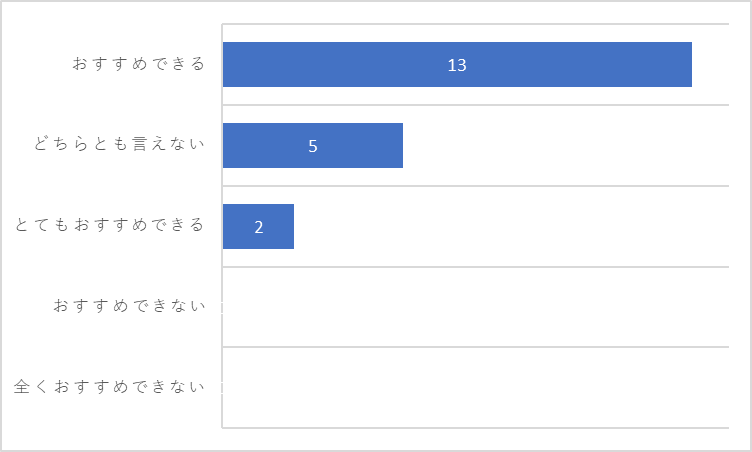This screenshot has width=752, height=452.
Task: Select the blue bar showing 5
Action: point(313,145)
